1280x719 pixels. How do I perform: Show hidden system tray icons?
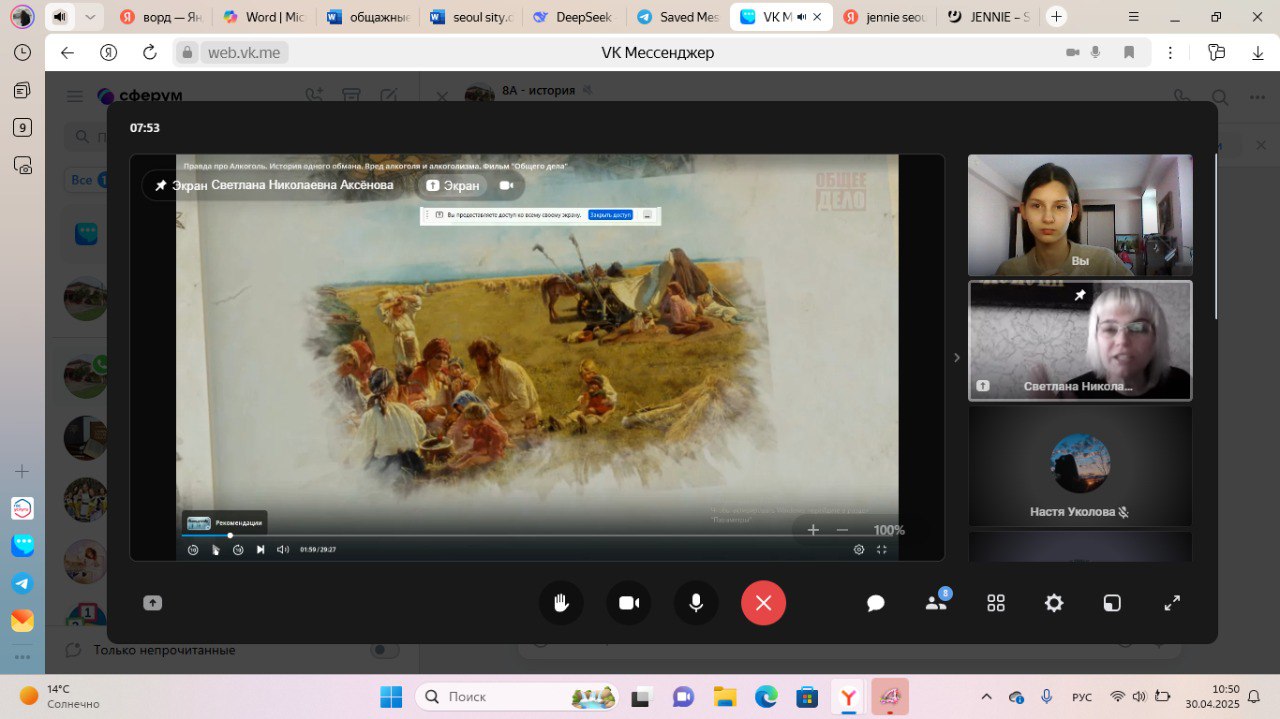point(987,697)
